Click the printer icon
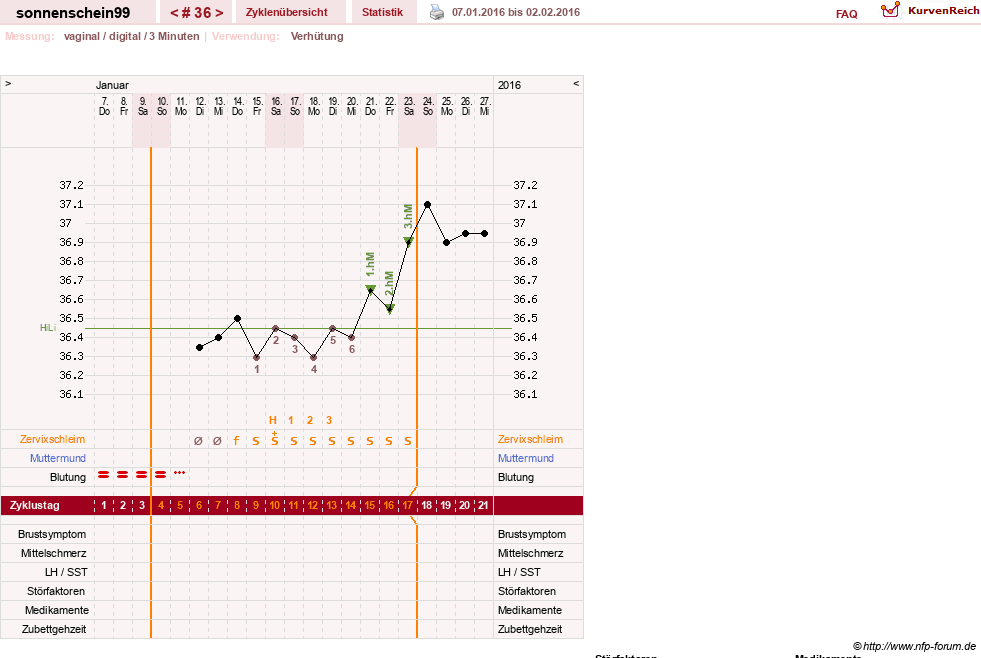This screenshot has width=981, height=658. coord(437,12)
